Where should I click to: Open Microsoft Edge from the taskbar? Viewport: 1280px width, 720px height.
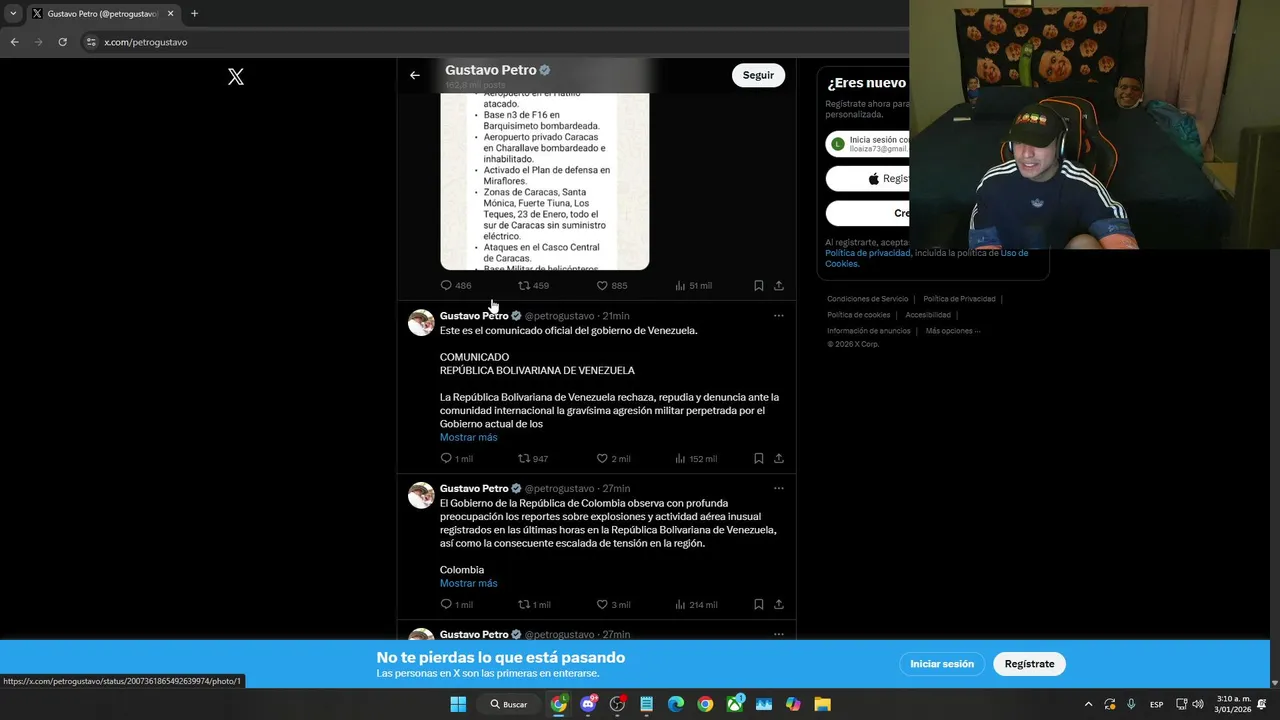[676, 704]
